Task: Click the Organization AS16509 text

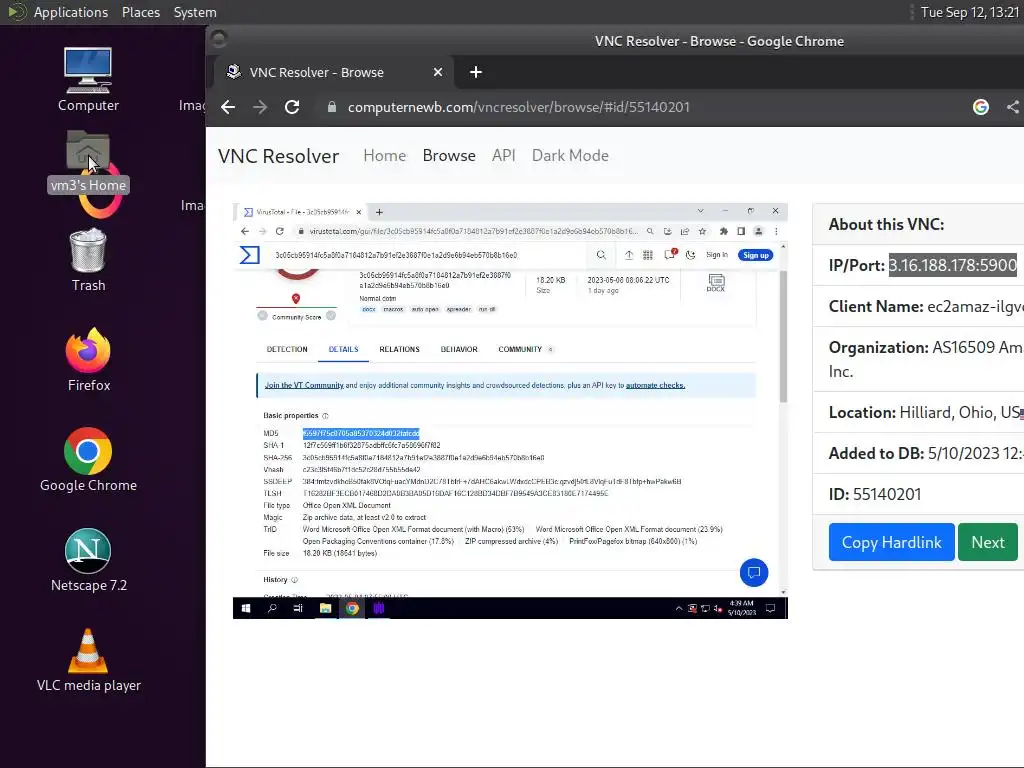Action: click(926, 359)
